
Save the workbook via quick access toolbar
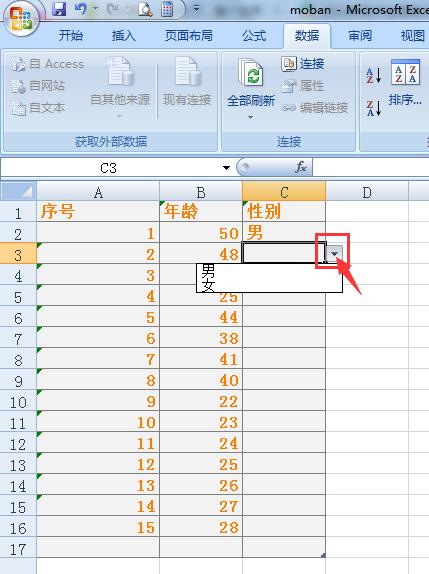(59, 9)
